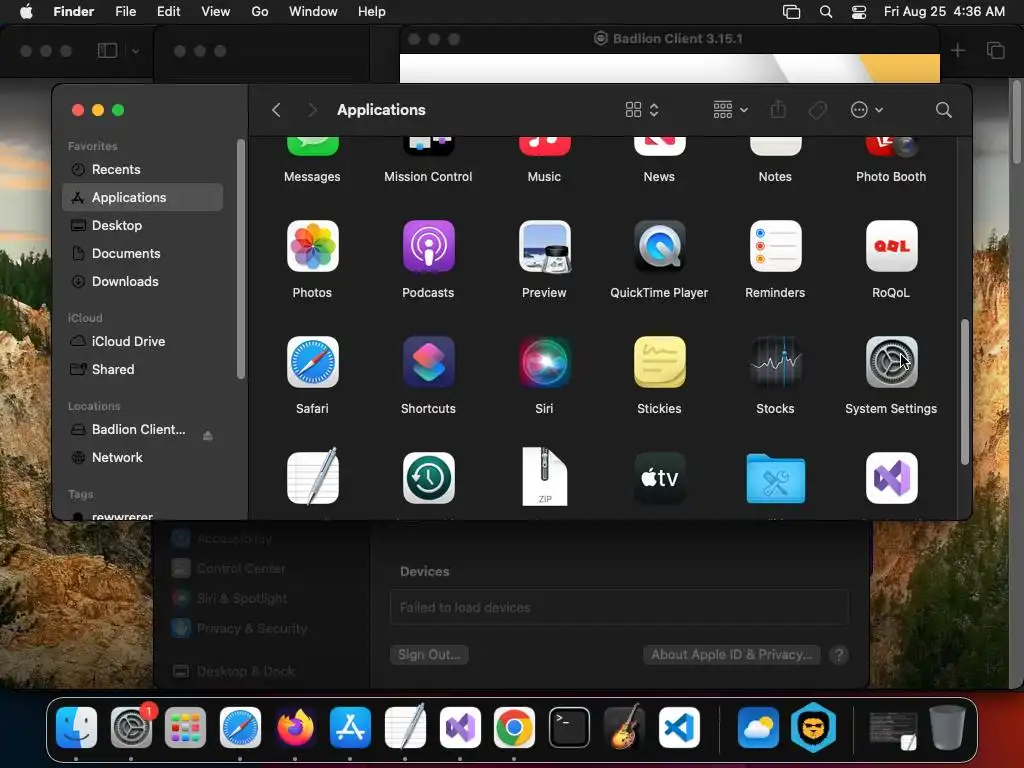1024x768 pixels.
Task: Open the Podcasts app icon
Action: pyautogui.click(x=428, y=246)
